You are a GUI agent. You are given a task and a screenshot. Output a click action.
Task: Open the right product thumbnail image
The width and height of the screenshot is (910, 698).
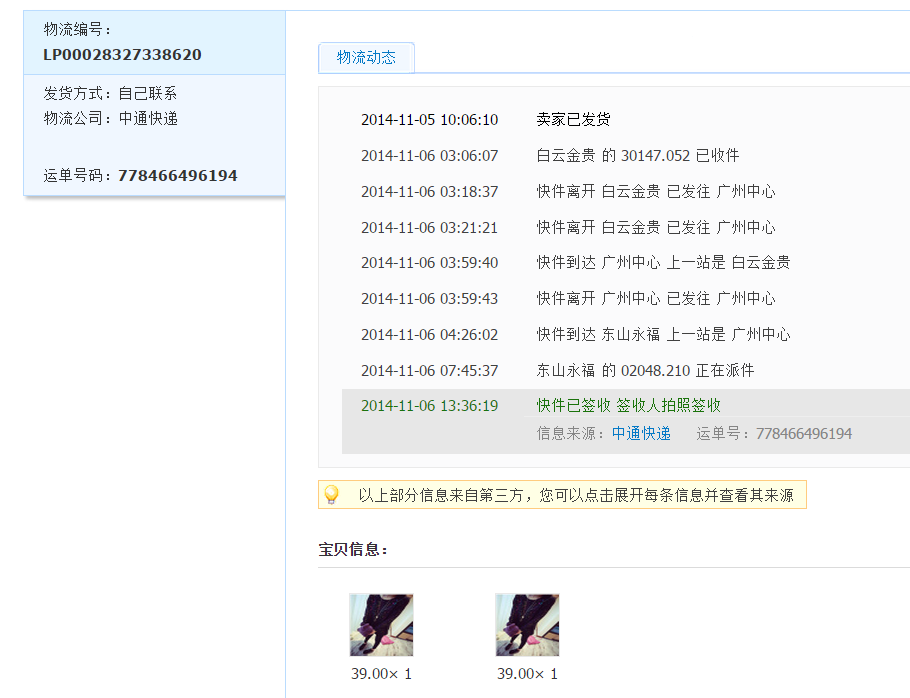[x=527, y=625]
